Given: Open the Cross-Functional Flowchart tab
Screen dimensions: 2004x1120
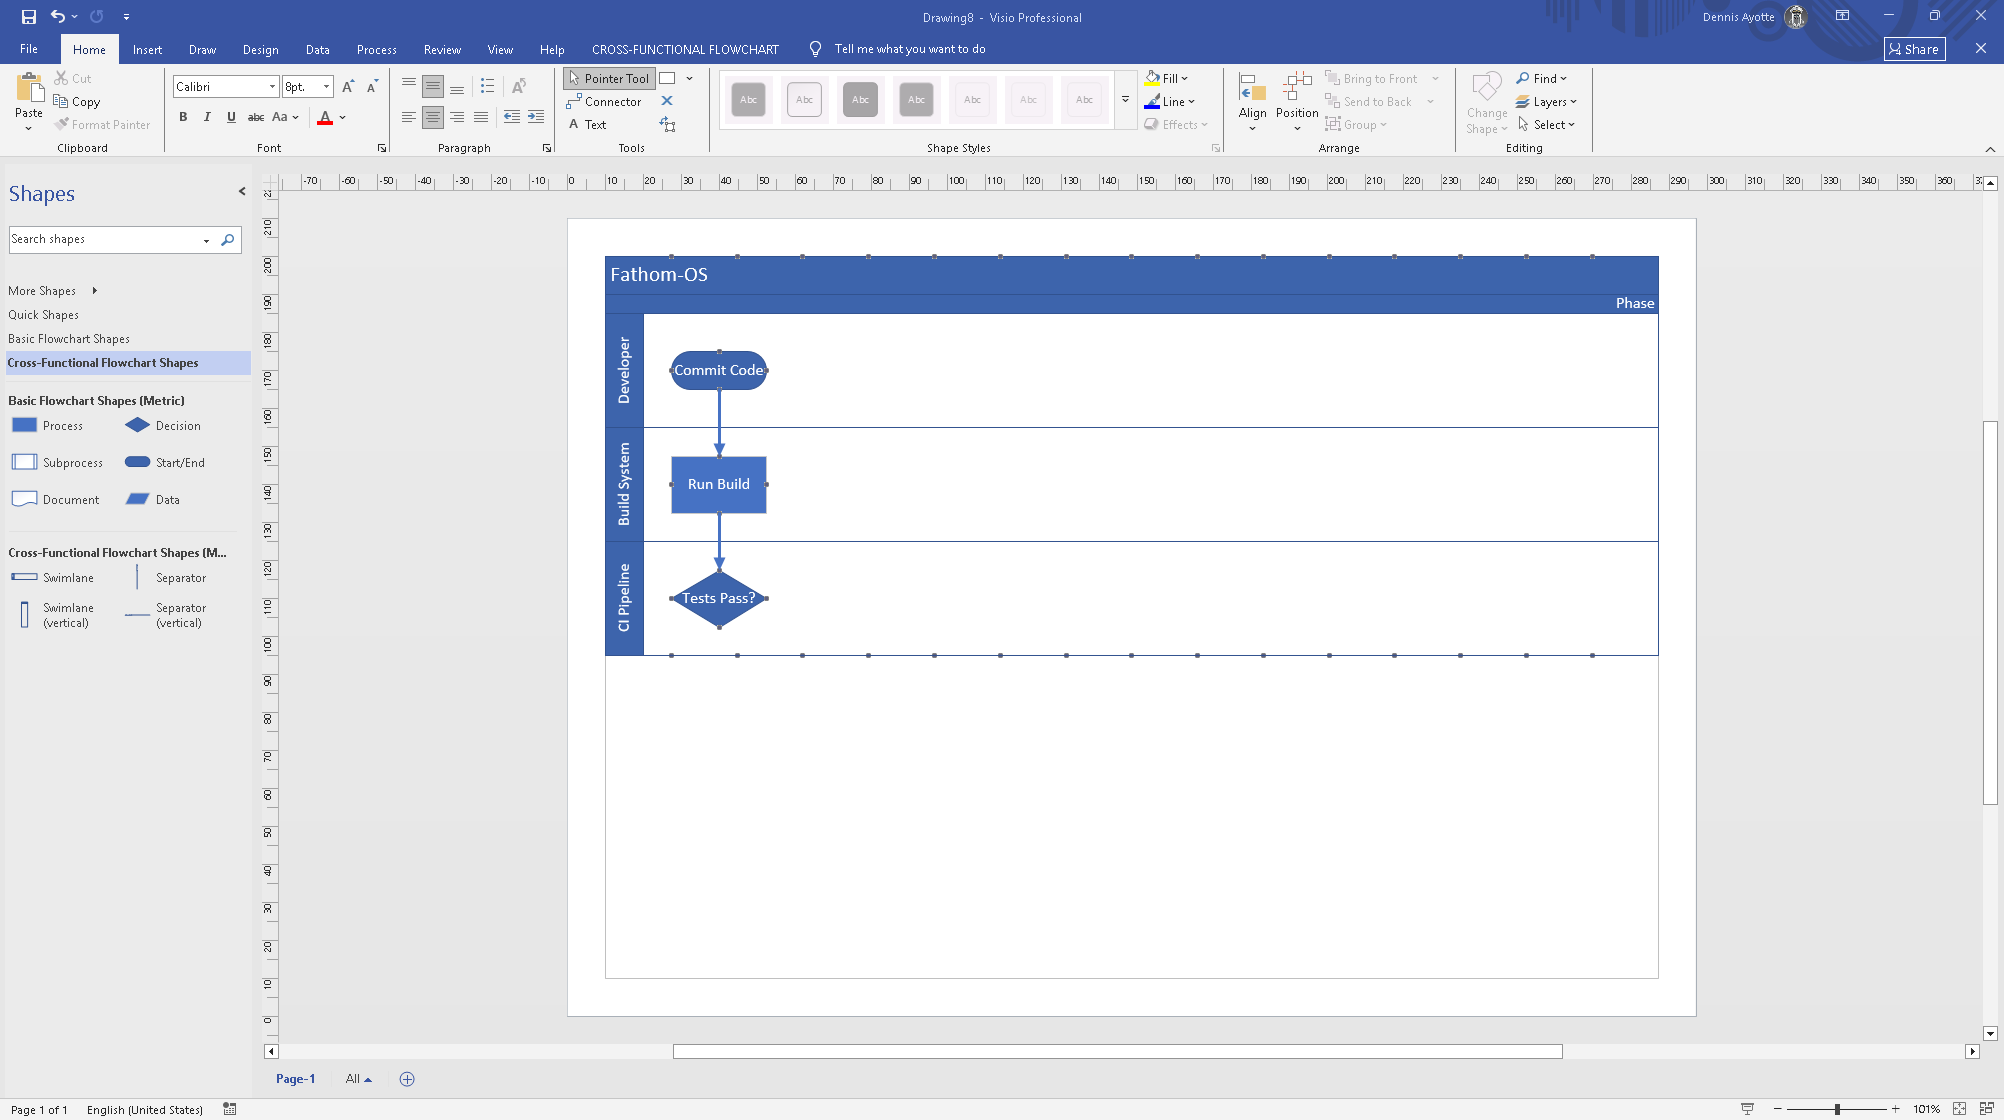Looking at the screenshot, I should 685,49.
